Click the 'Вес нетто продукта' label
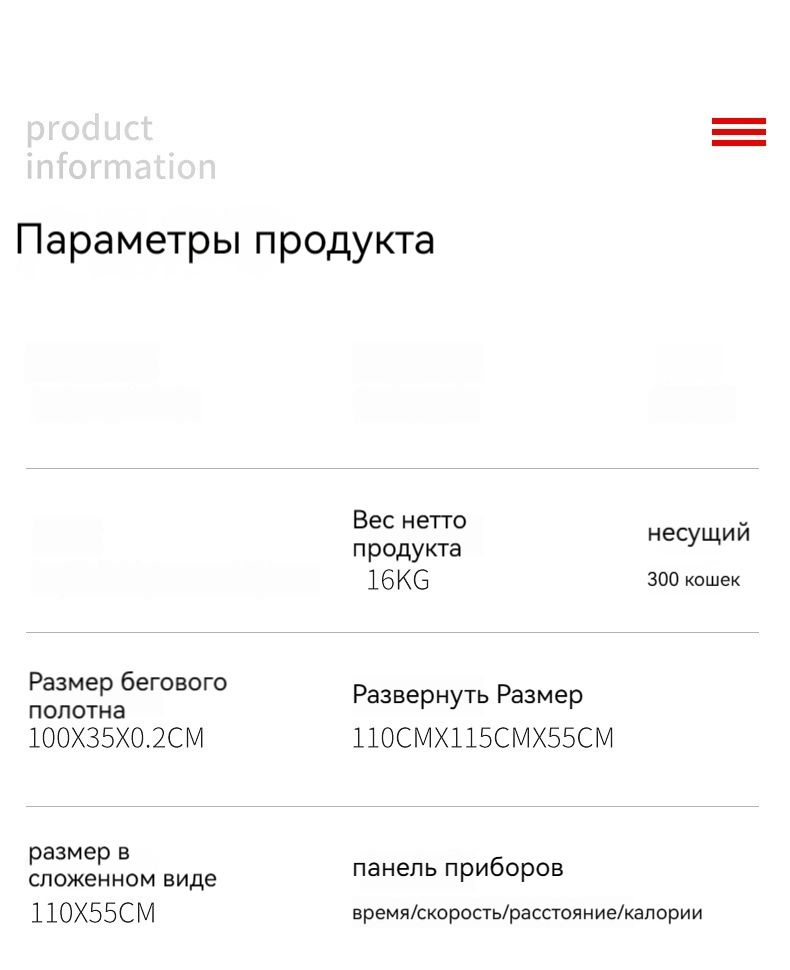790x970 pixels. 409,534
